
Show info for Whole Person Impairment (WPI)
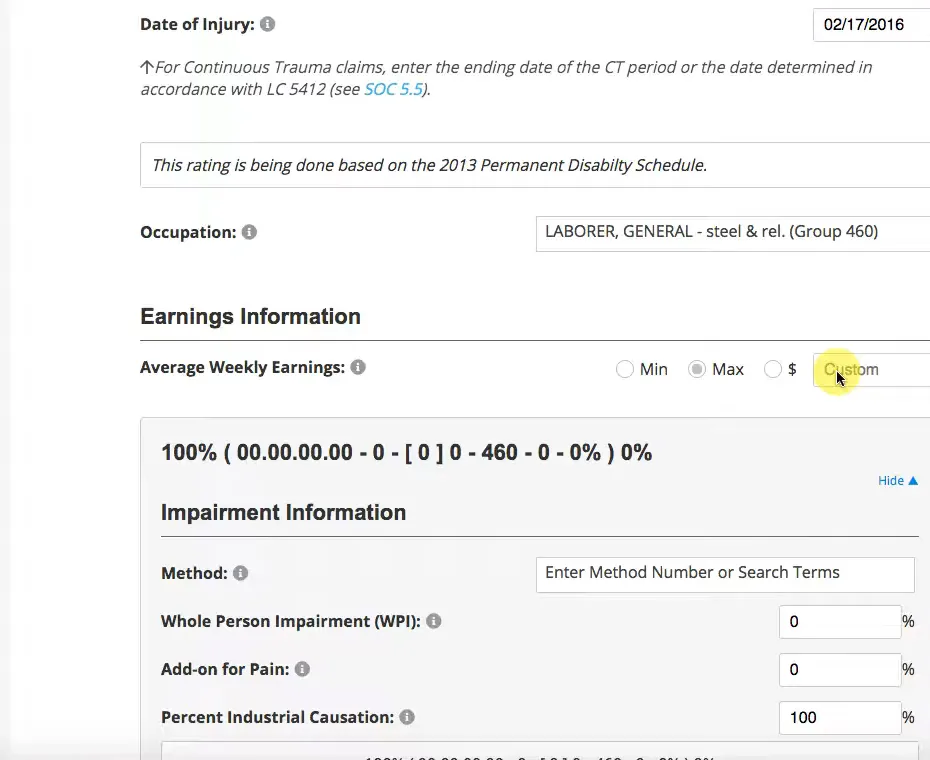[x=434, y=621]
